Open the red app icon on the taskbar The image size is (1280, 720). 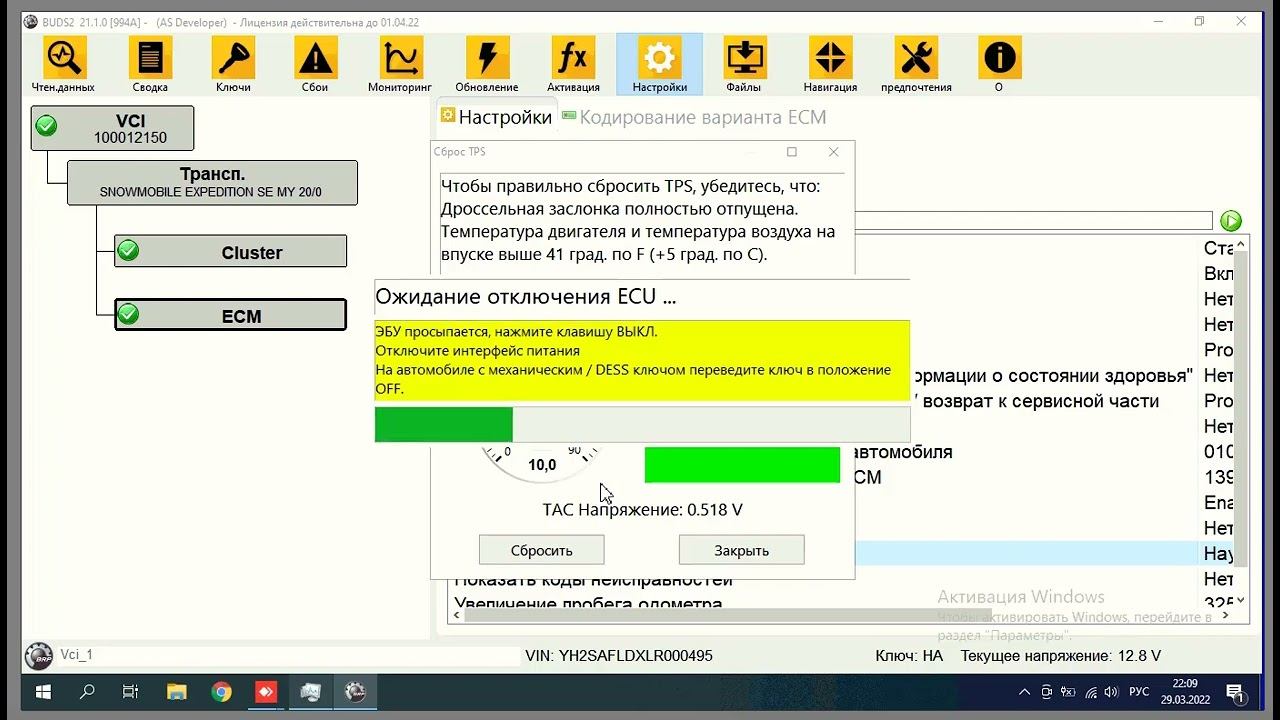point(266,692)
